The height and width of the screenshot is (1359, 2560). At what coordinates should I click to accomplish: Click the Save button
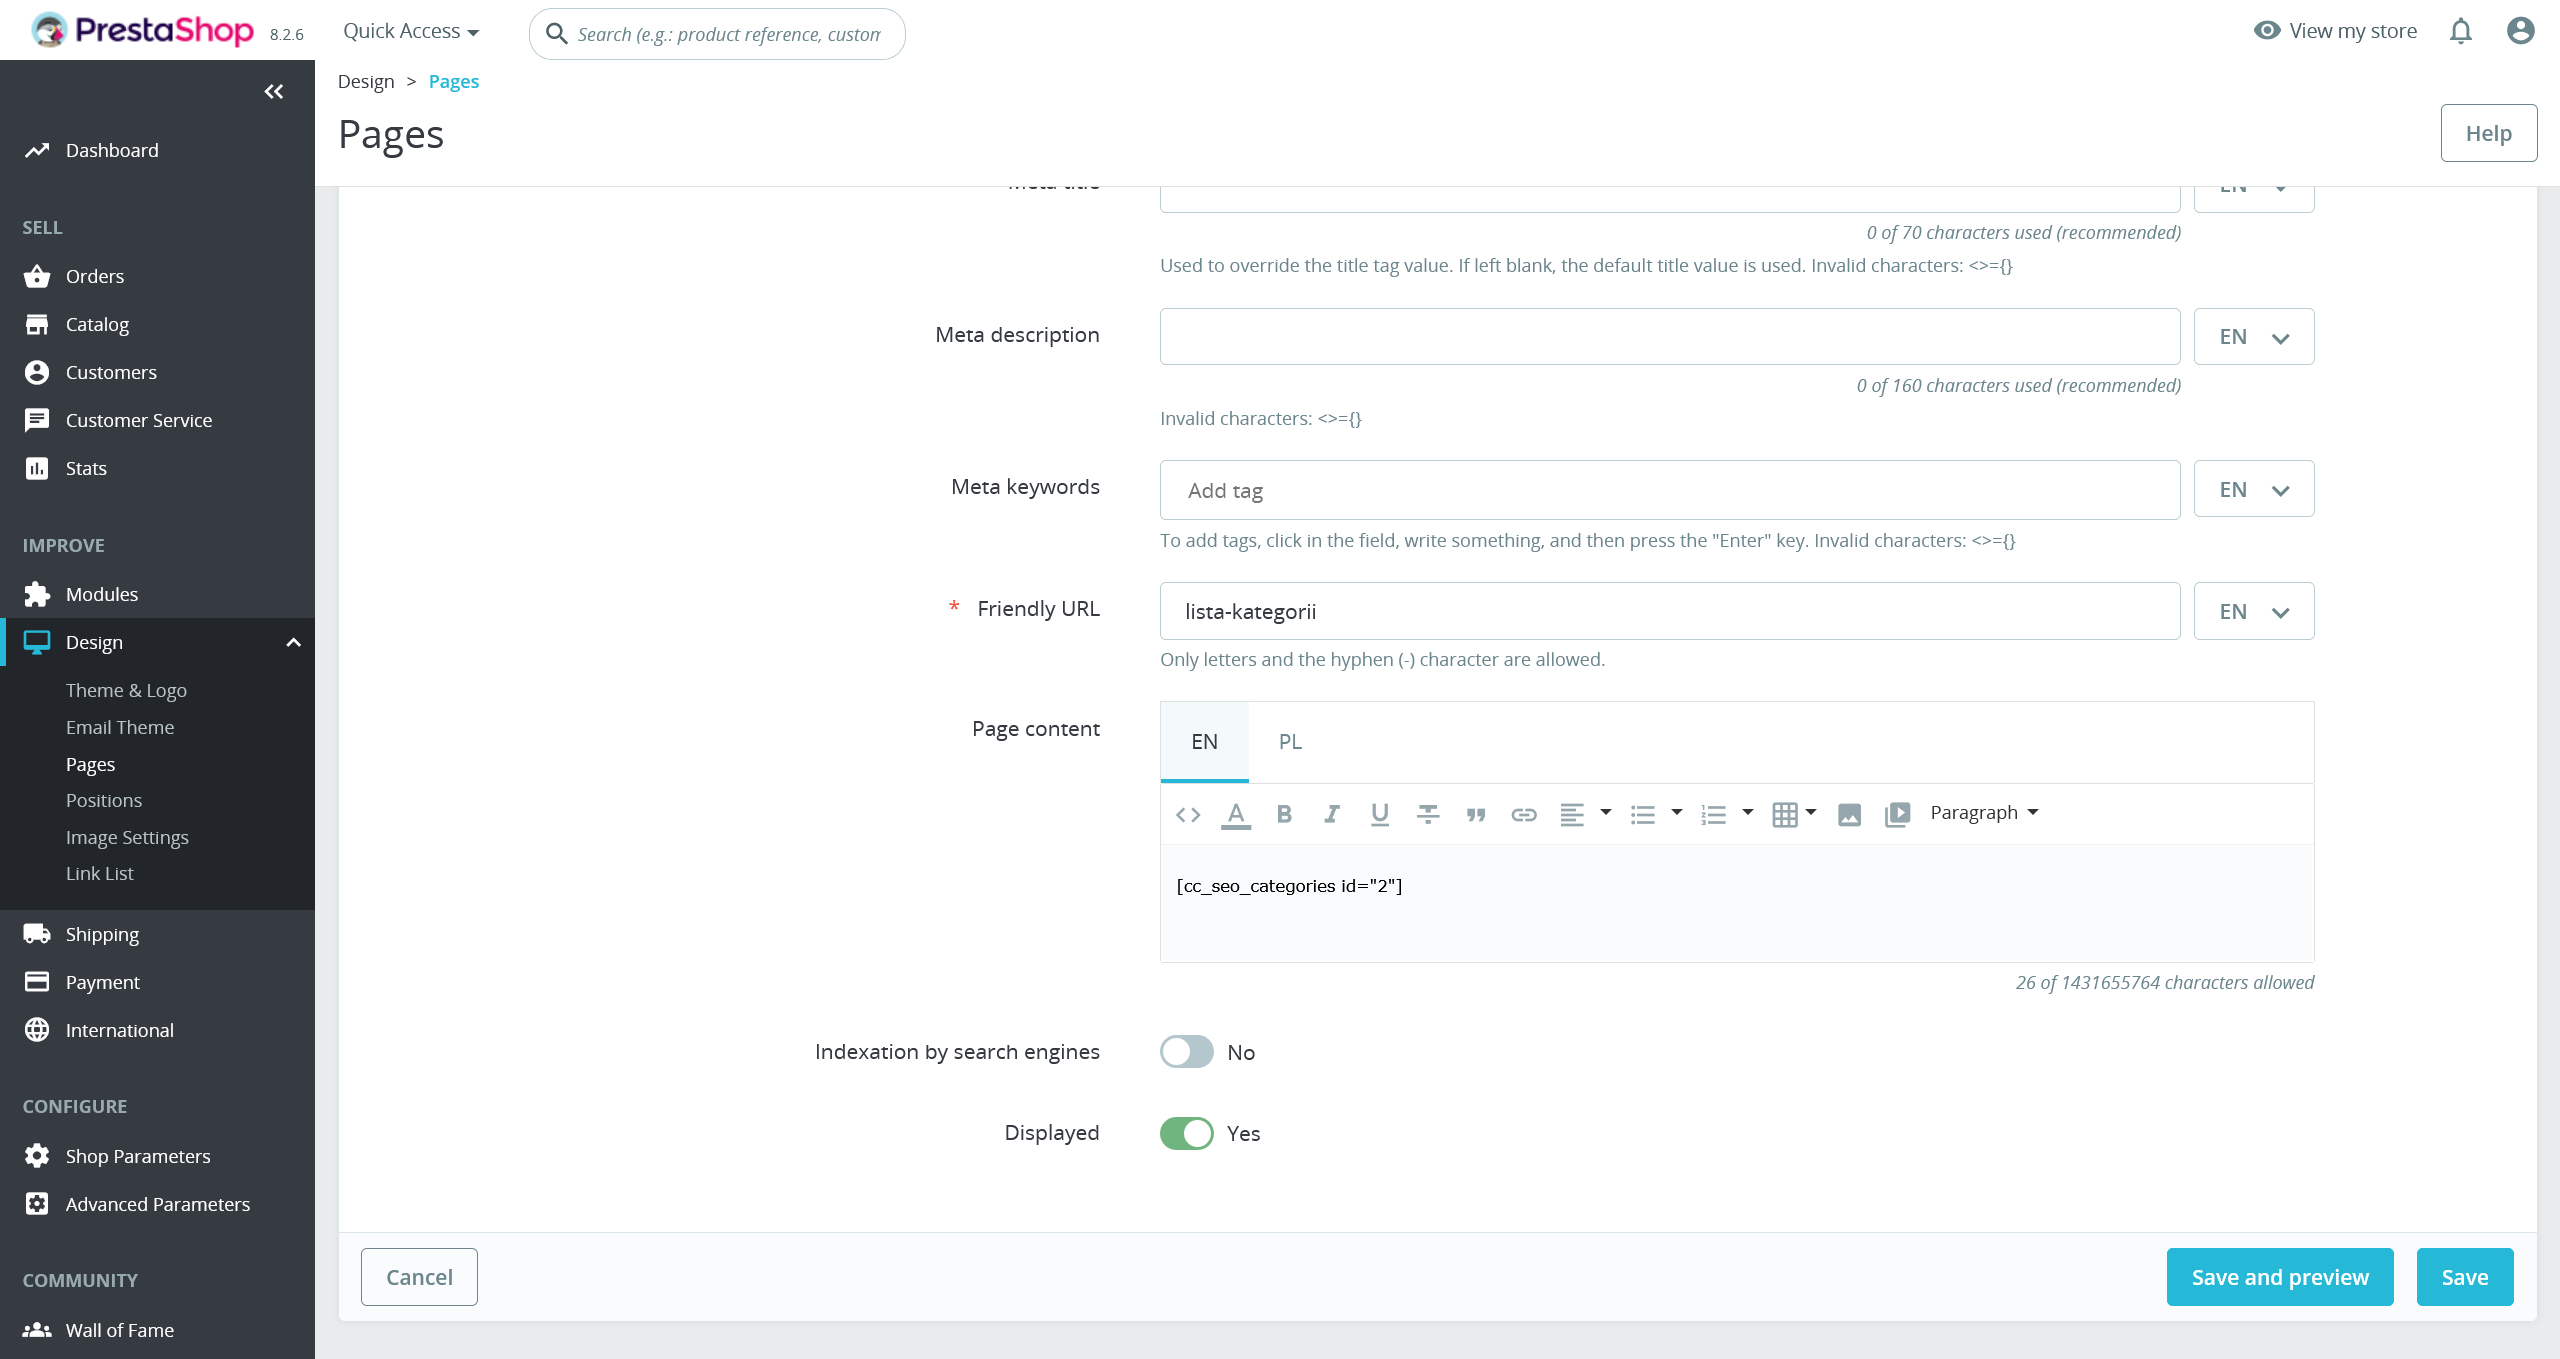[2465, 1277]
